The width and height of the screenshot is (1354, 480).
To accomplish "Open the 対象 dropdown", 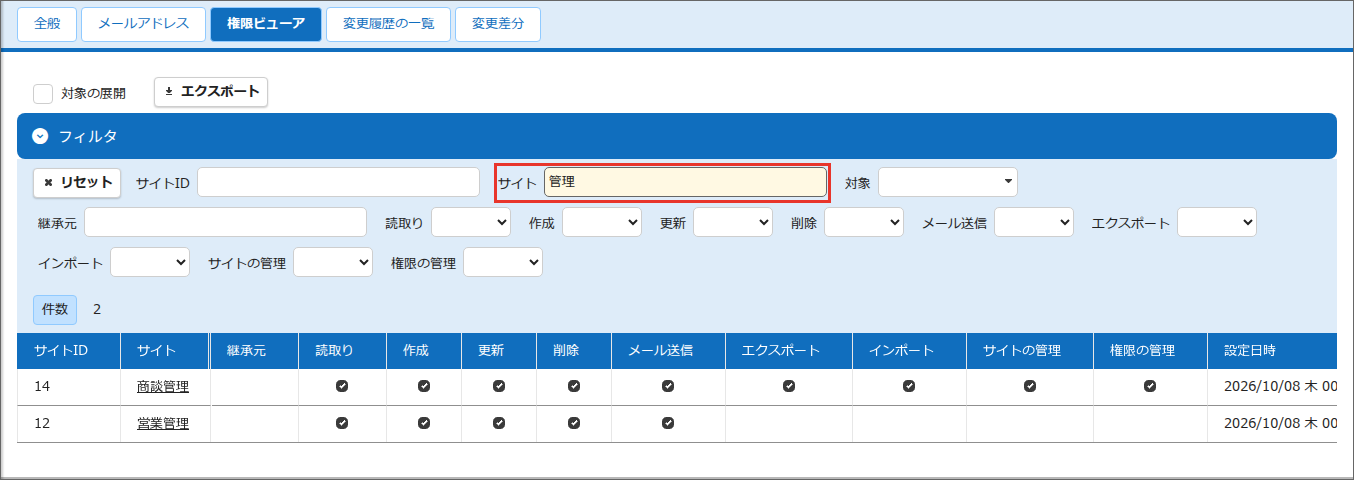I will point(948,182).
